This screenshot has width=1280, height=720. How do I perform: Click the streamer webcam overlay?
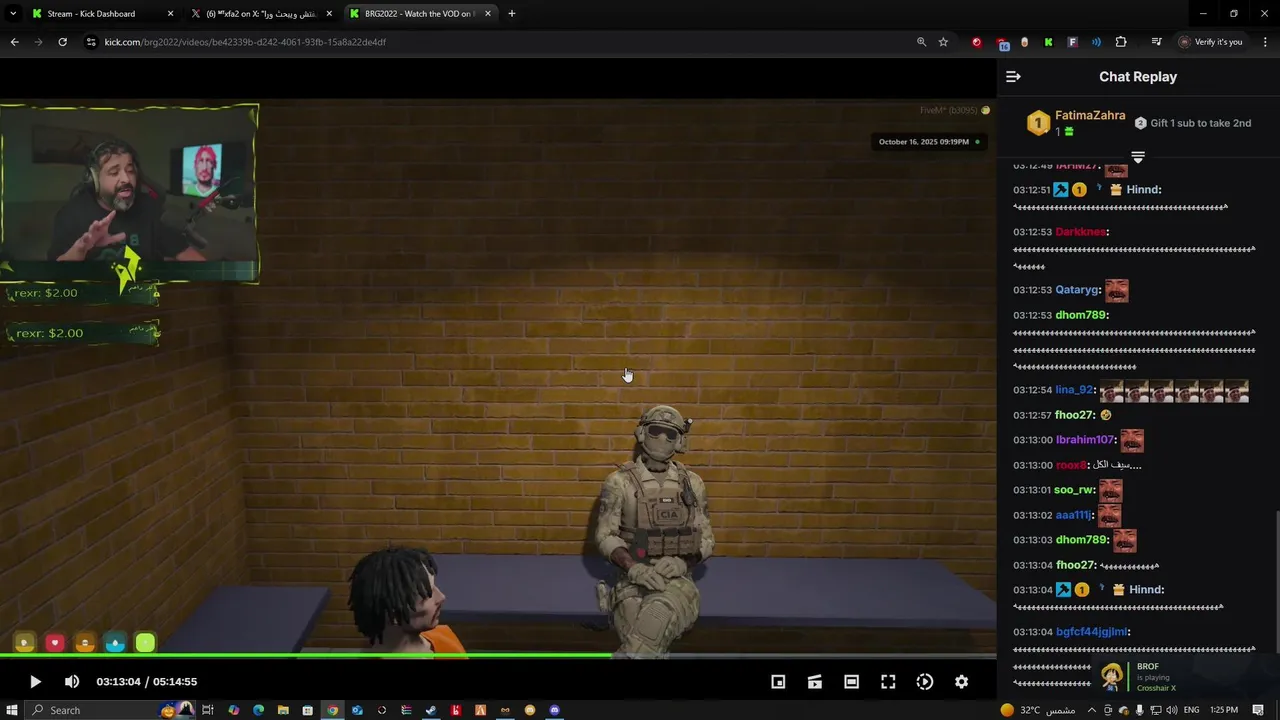pyautogui.click(x=130, y=192)
